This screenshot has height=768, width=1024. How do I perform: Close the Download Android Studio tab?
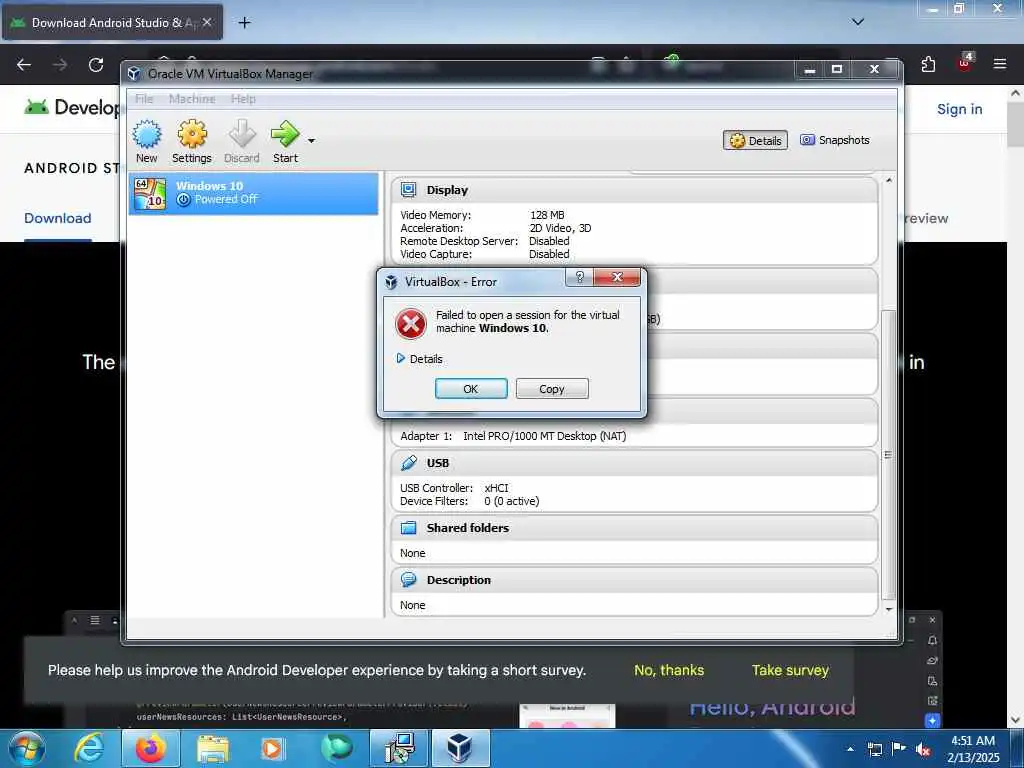(207, 22)
